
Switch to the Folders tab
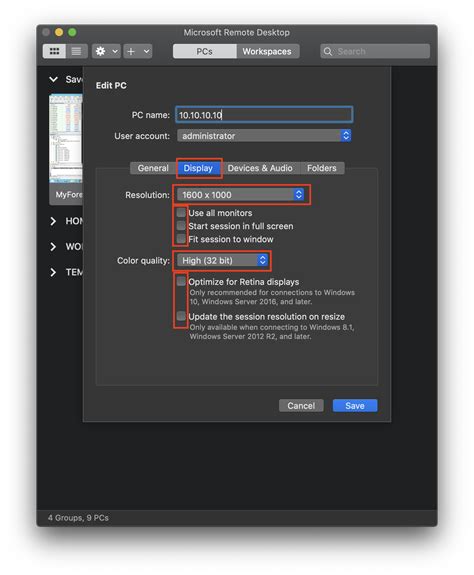coord(321,168)
